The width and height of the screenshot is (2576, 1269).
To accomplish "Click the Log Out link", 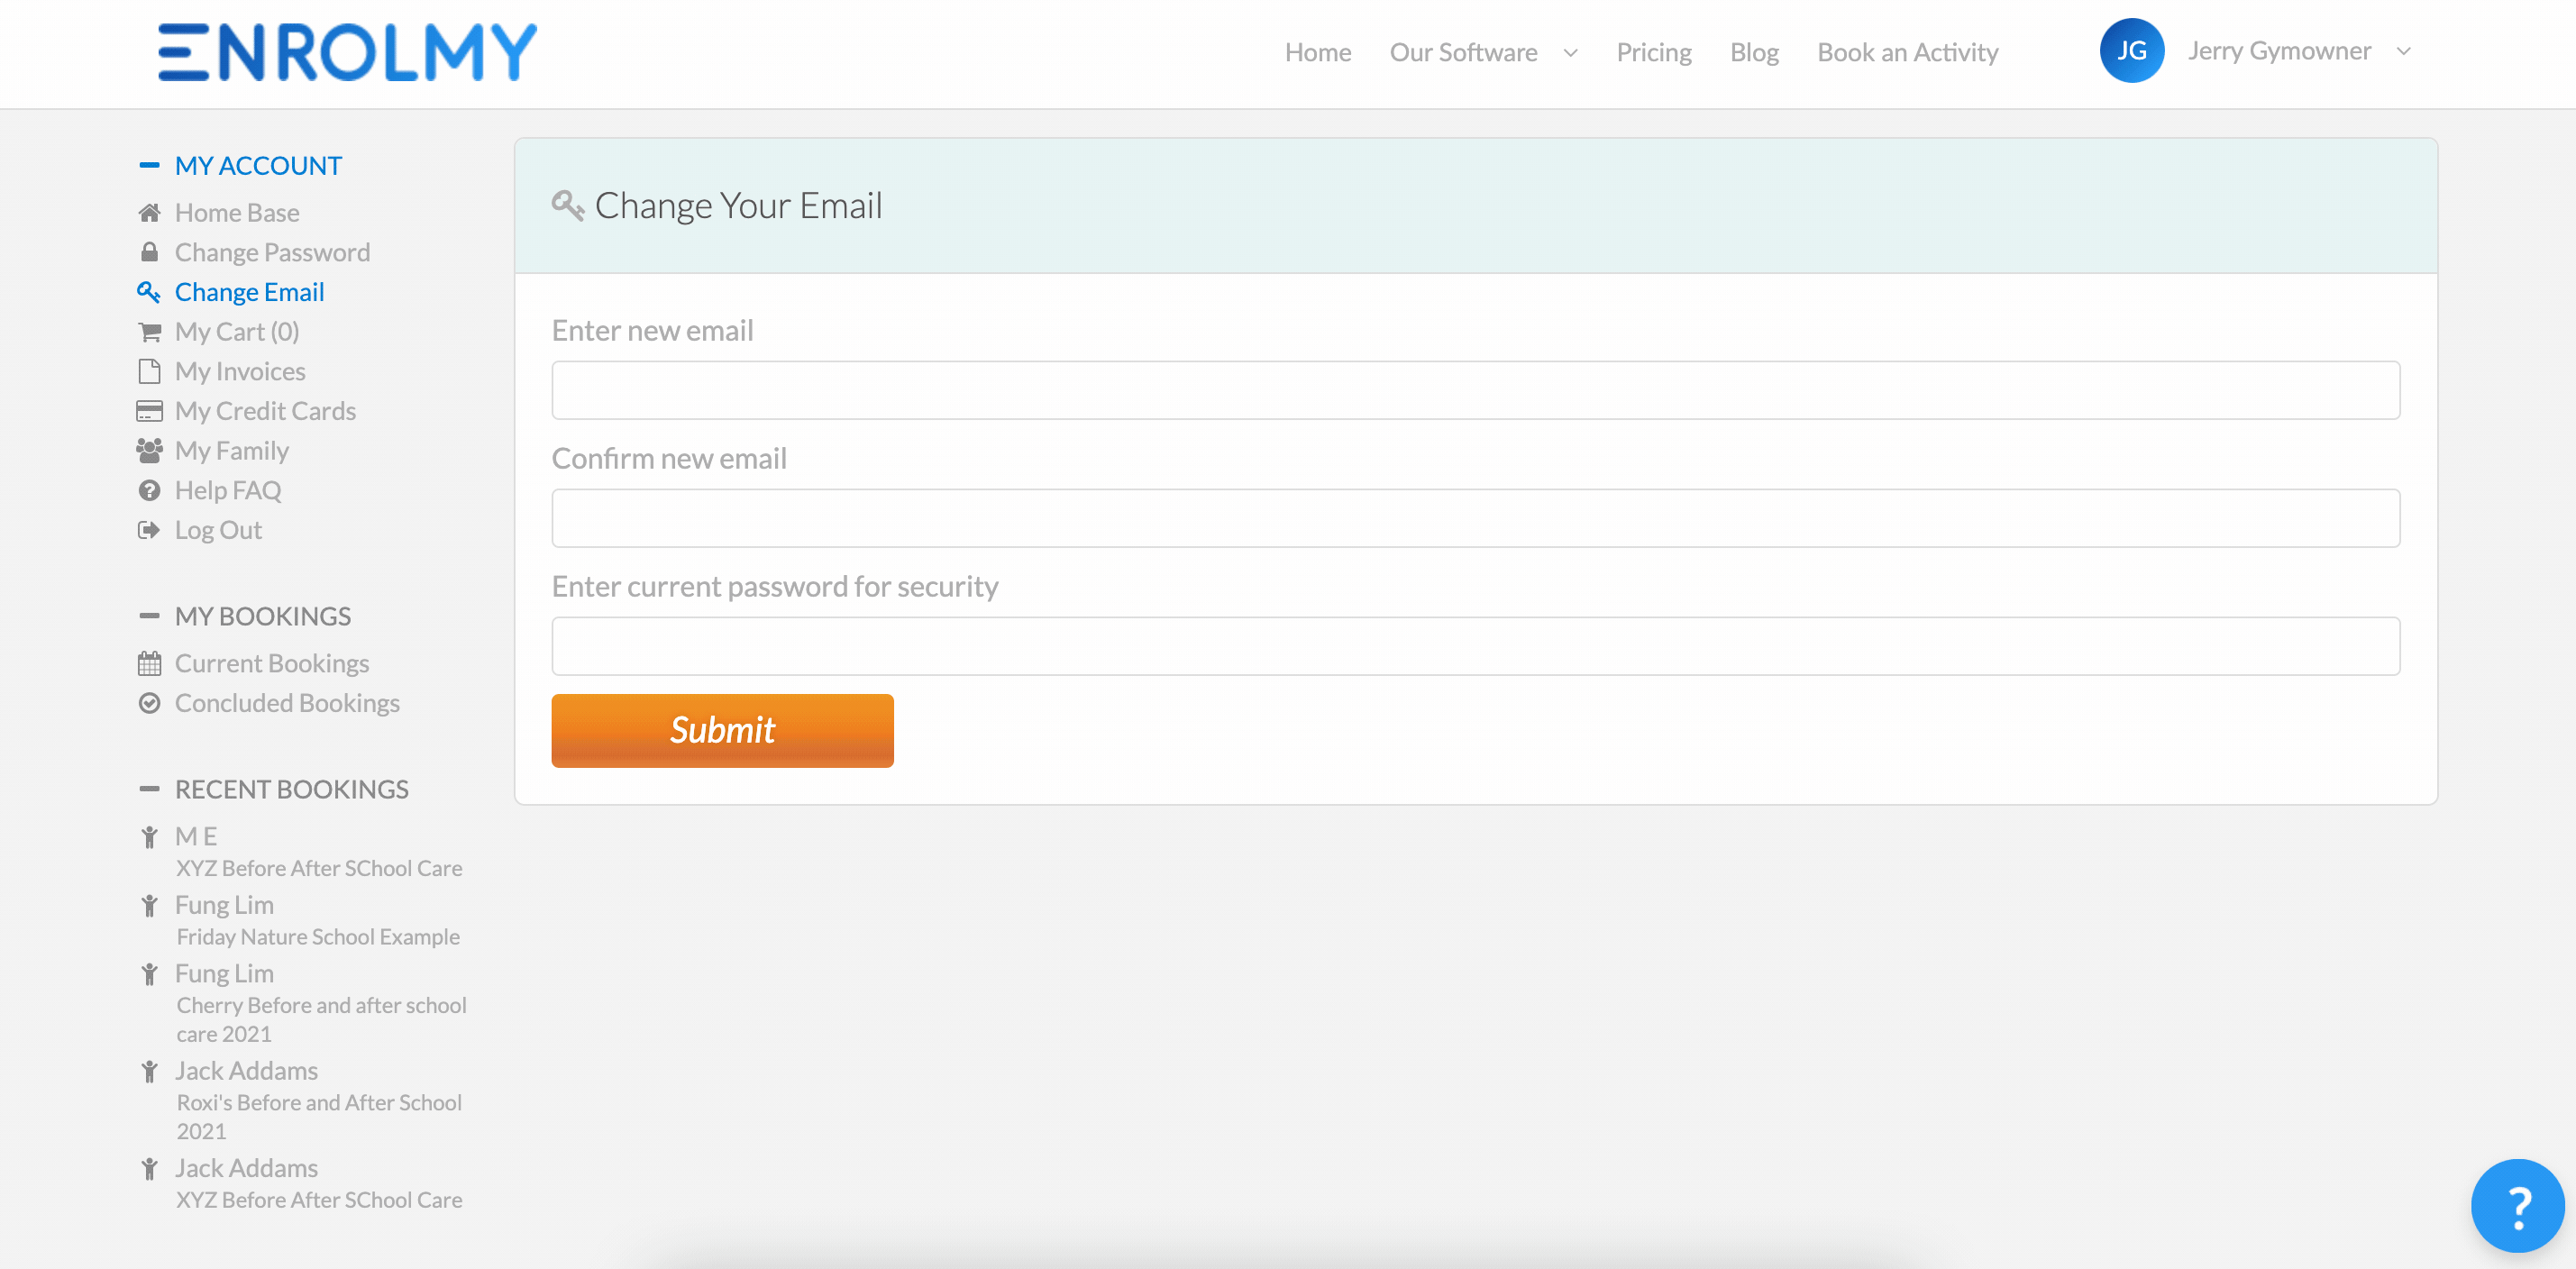I will point(218,530).
